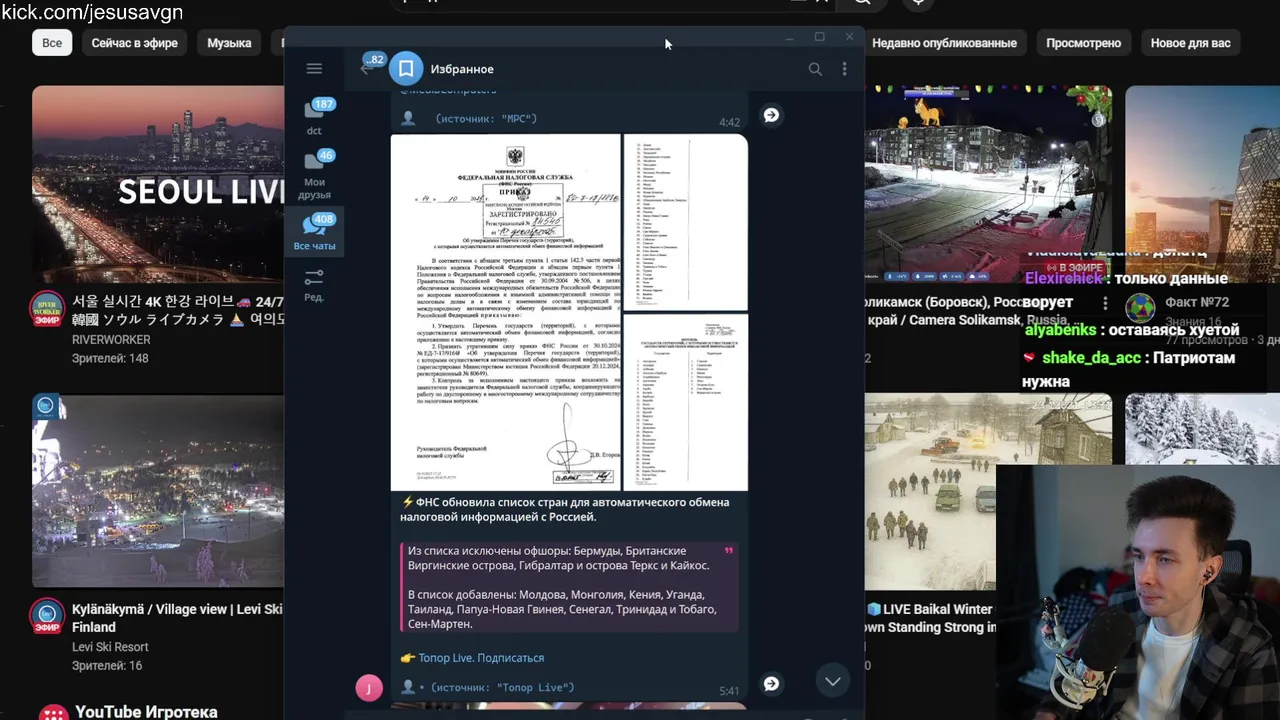Forward the ФНС post sent at 5:41
The height and width of the screenshot is (720, 1280).
(771, 684)
